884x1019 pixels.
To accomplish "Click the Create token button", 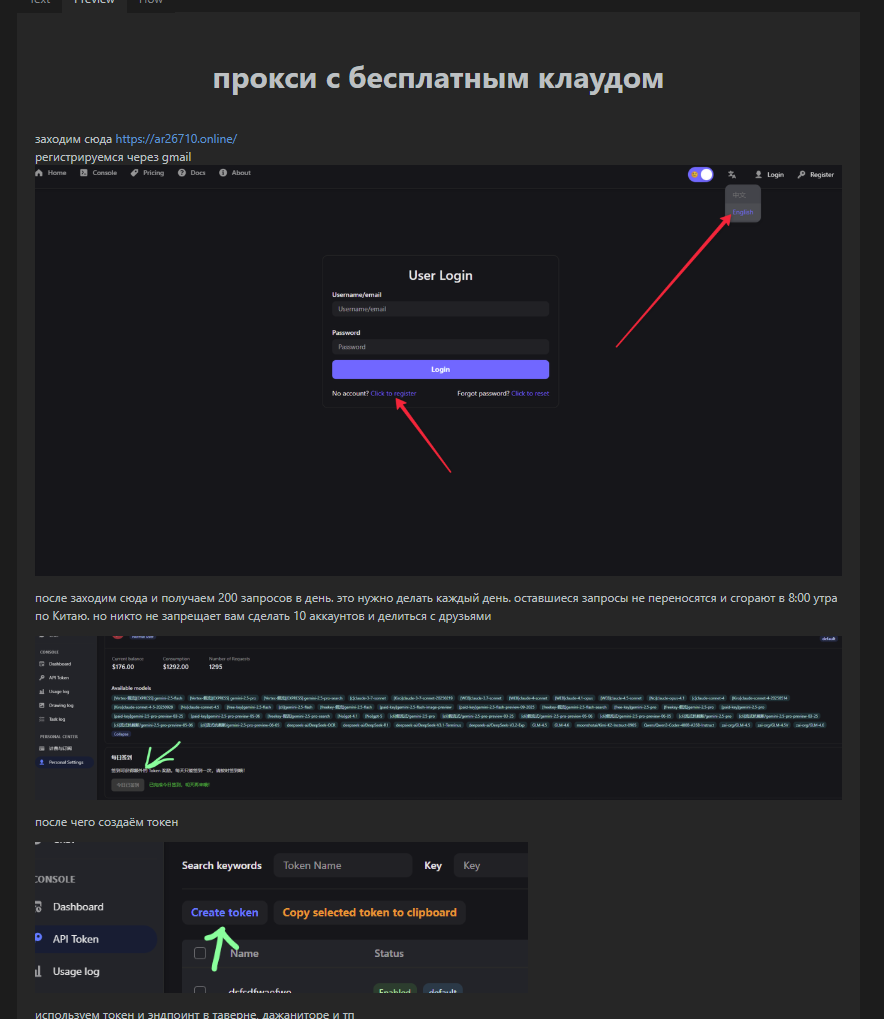I will (x=225, y=912).
